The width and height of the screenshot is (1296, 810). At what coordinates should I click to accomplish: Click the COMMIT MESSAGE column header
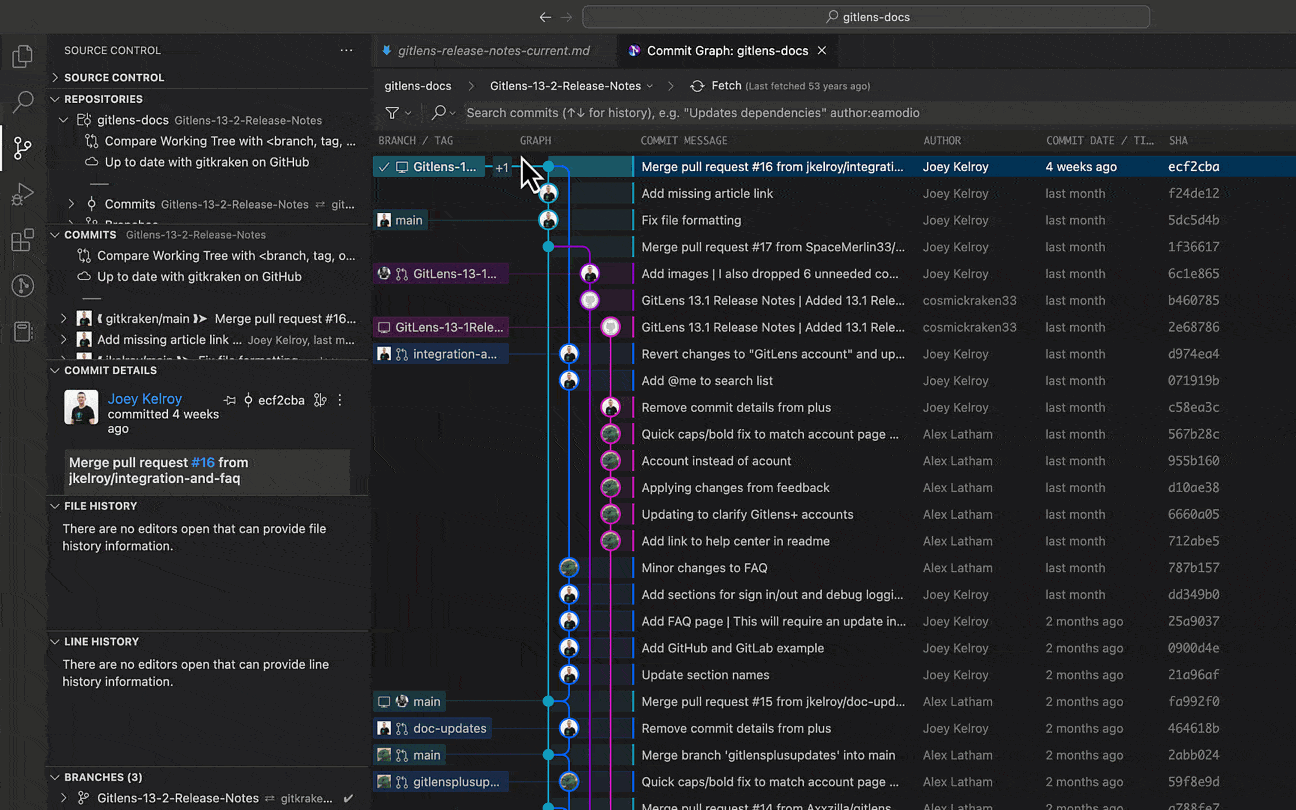[x=684, y=141]
